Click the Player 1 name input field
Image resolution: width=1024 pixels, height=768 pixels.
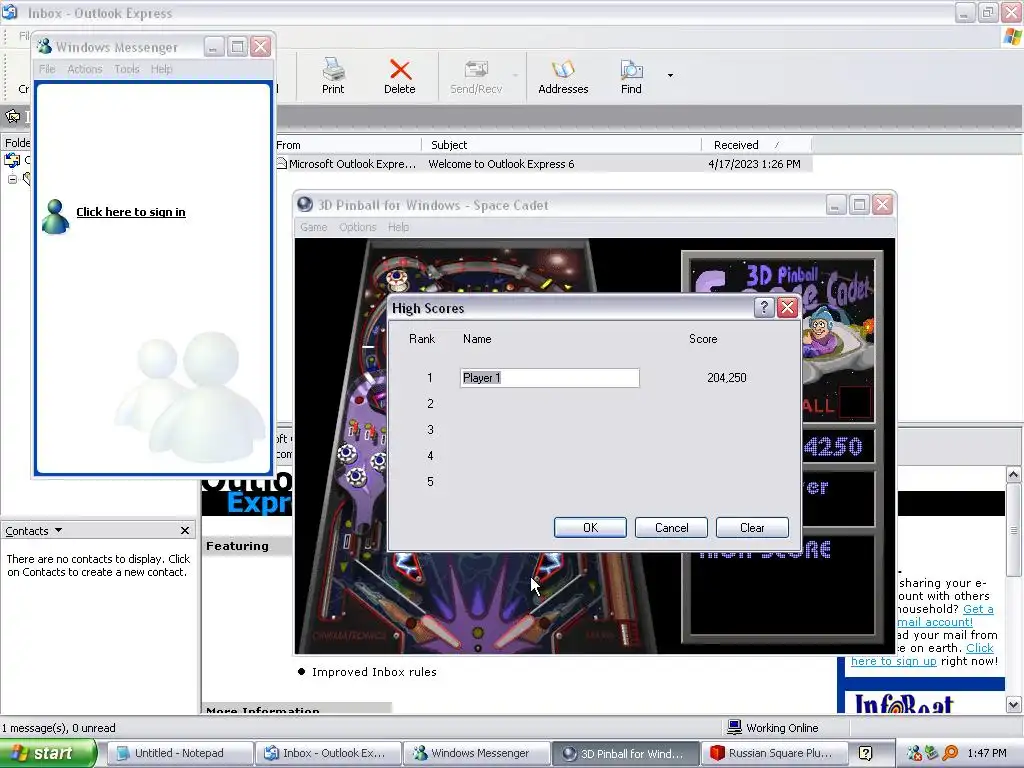[550, 377]
